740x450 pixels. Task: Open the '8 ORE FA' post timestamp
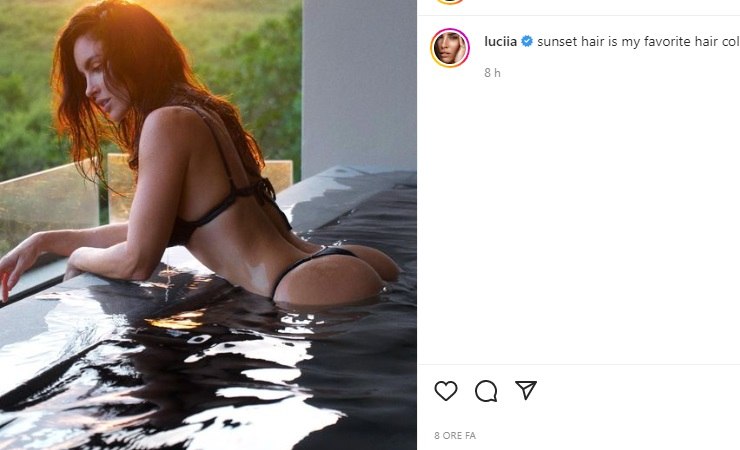(x=455, y=435)
